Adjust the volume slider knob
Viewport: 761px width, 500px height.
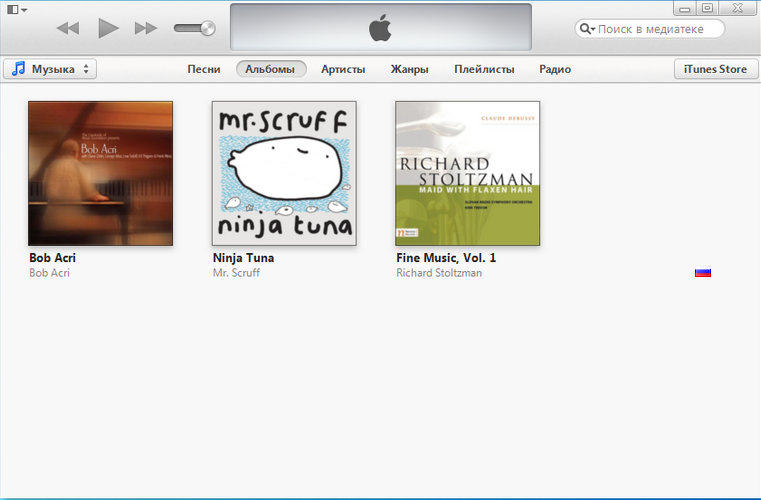coord(208,28)
